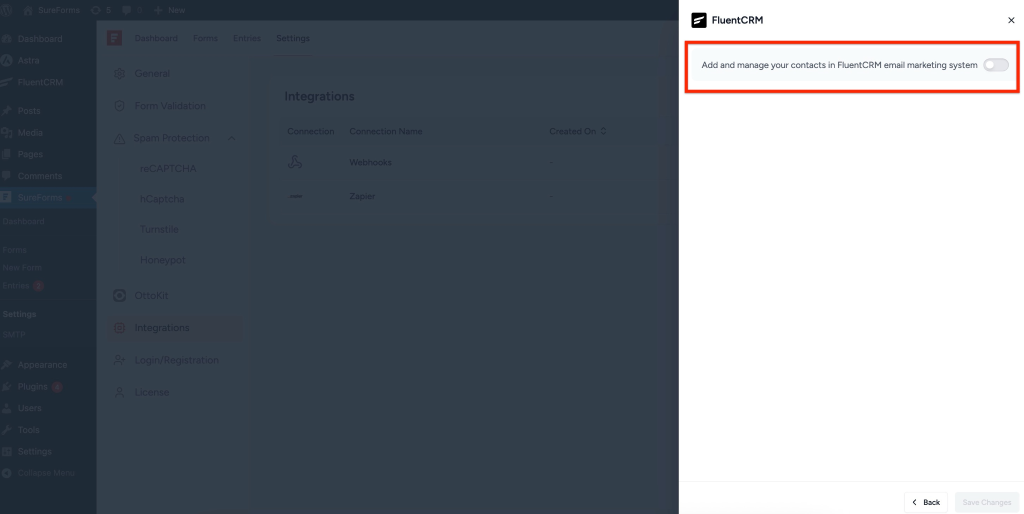Open Turnstile settings
The height and width of the screenshot is (514, 1024).
point(159,229)
